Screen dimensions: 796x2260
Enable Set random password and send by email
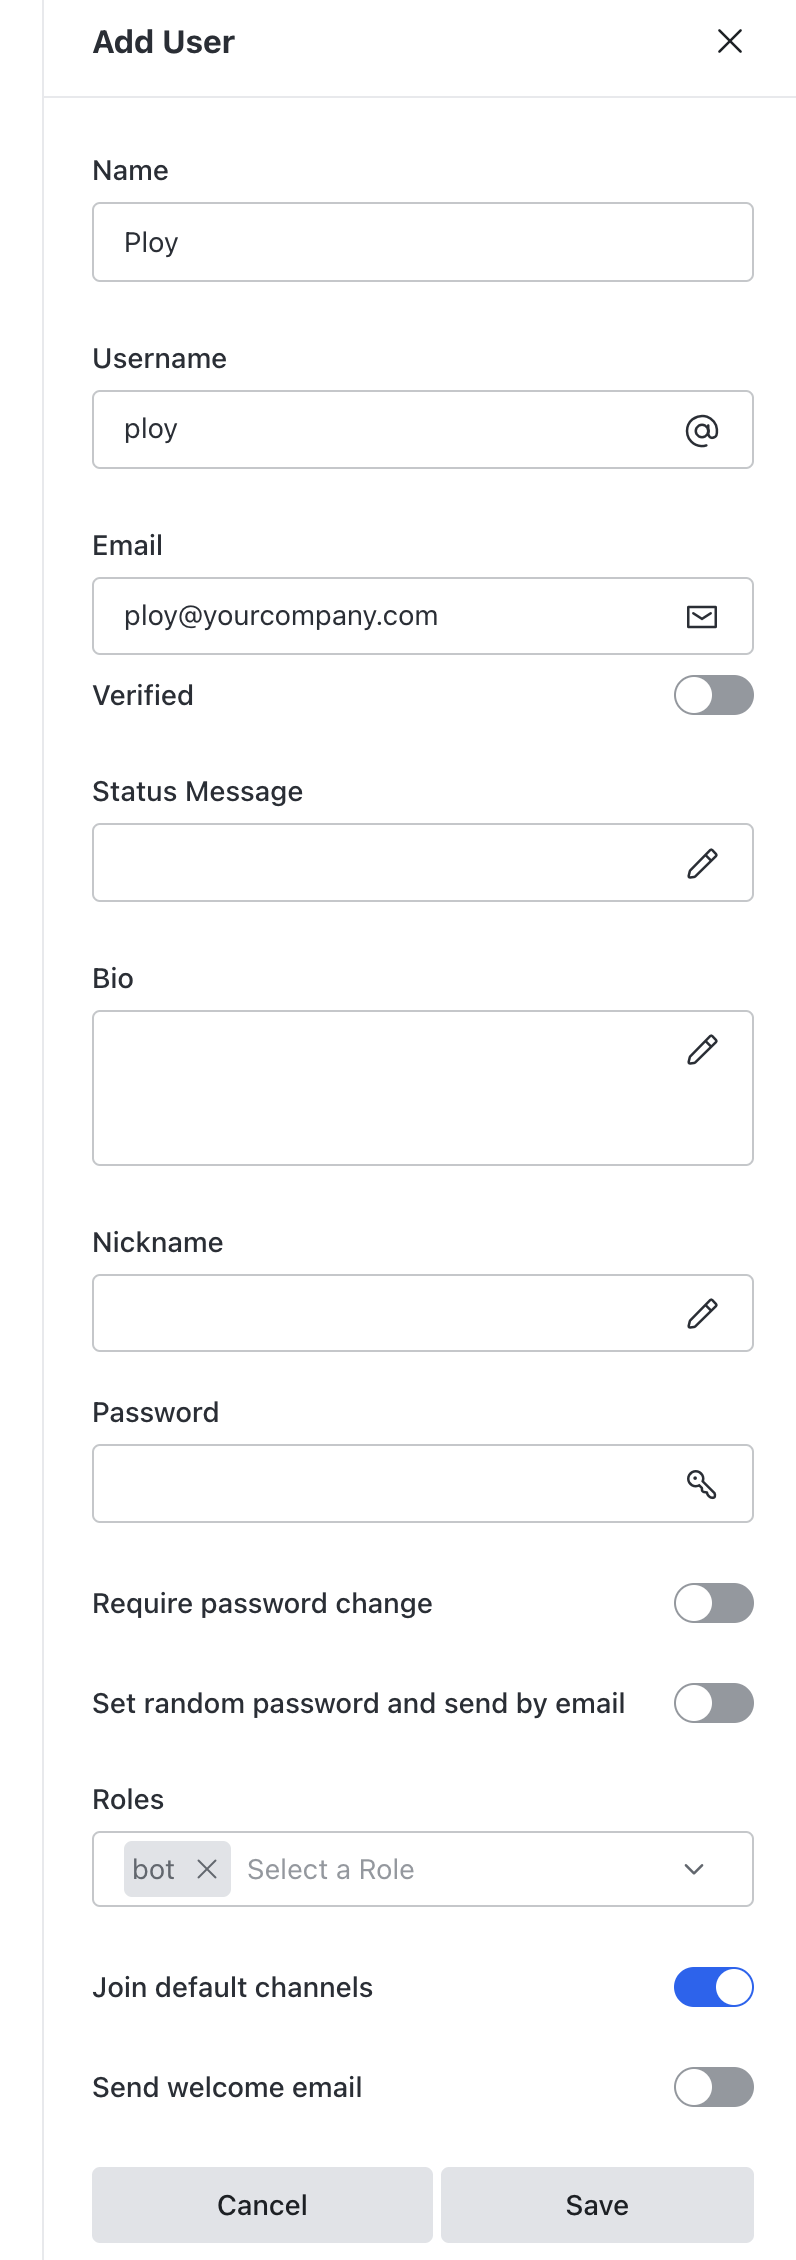coord(713,1703)
